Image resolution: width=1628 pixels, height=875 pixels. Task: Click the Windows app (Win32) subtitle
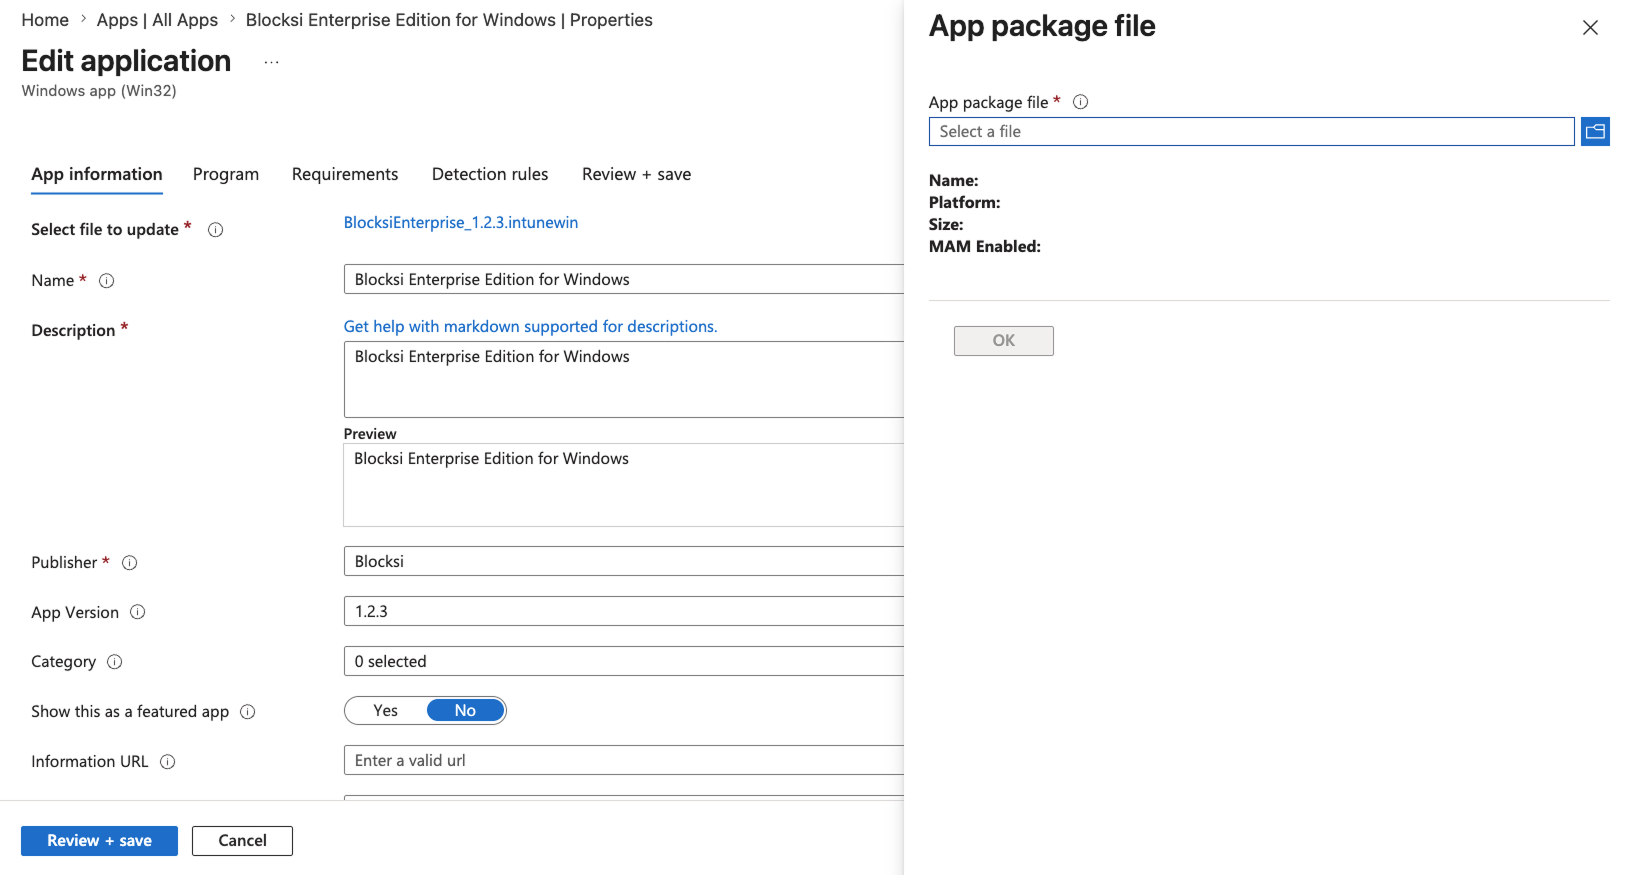pyautogui.click(x=99, y=91)
